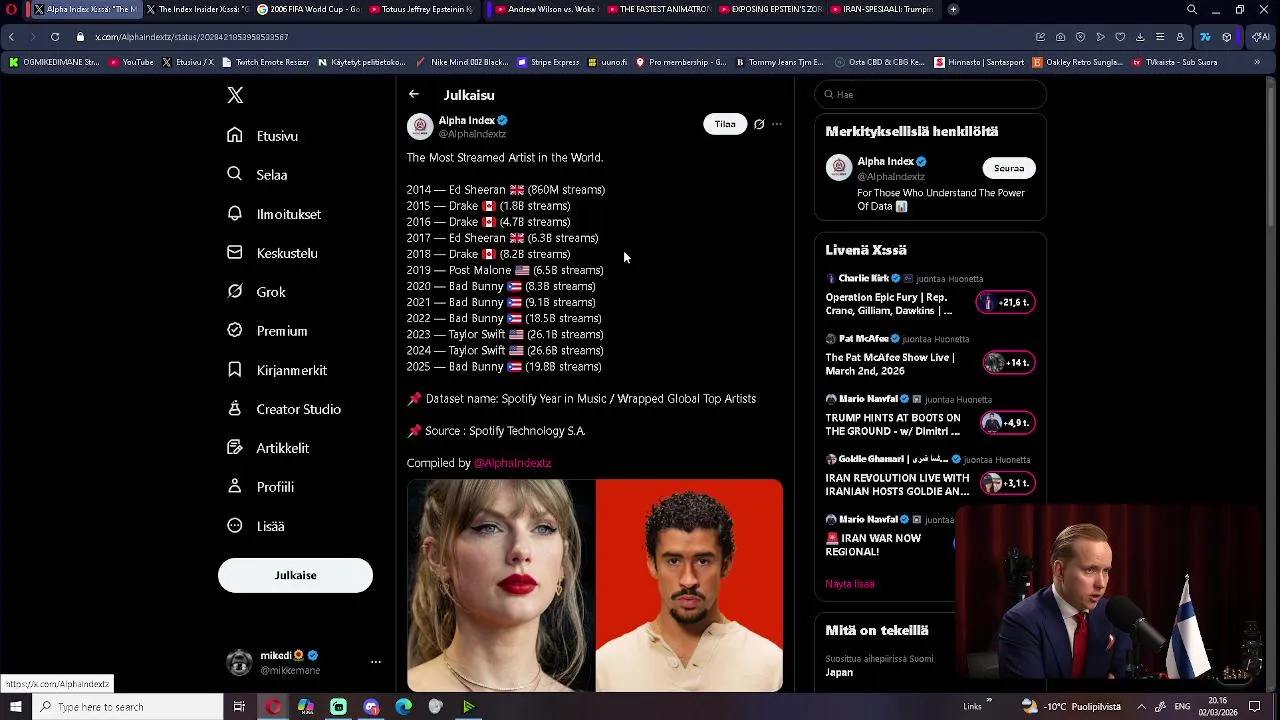Open browser tab search magnifier
This screenshot has height=720, width=1280.
(1191, 9)
